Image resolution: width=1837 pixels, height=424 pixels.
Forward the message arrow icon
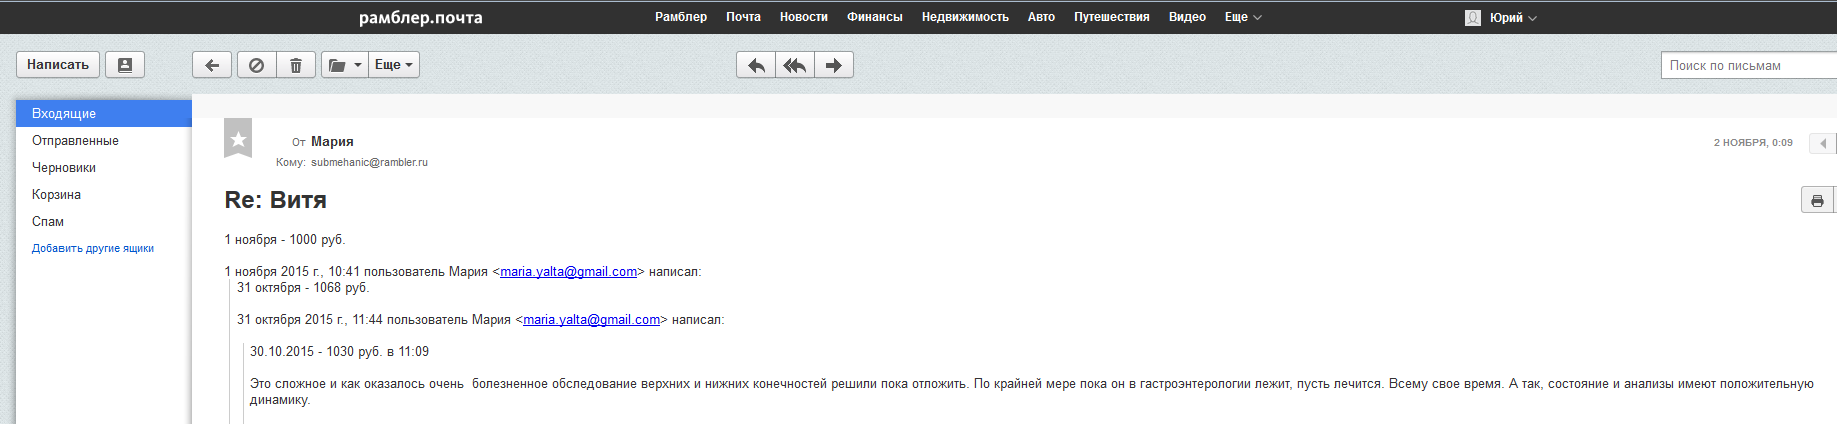[x=834, y=65]
